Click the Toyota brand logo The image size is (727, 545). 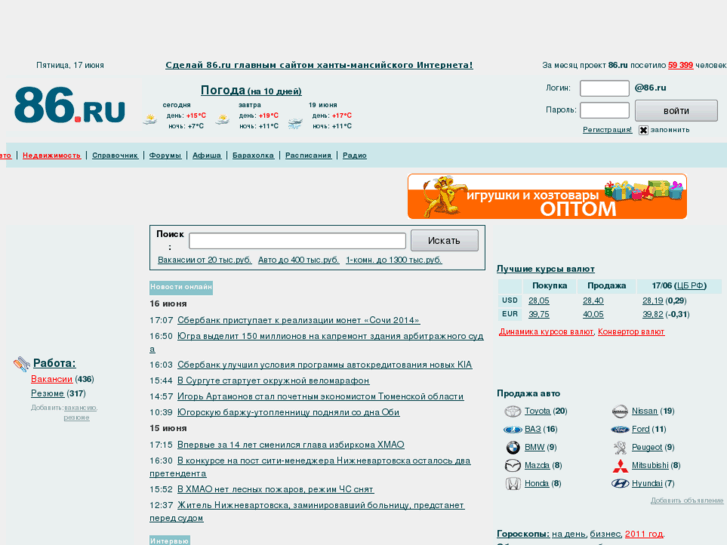513,411
